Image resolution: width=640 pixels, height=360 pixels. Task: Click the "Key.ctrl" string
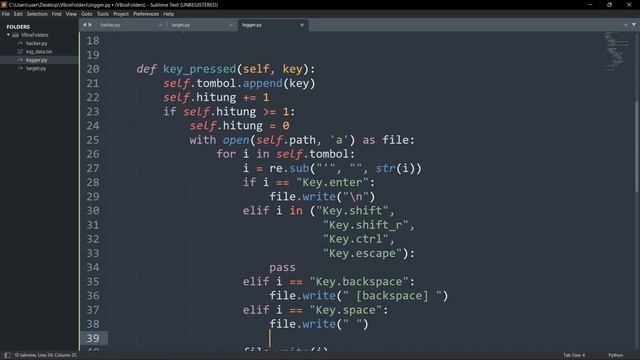[x=356, y=239]
